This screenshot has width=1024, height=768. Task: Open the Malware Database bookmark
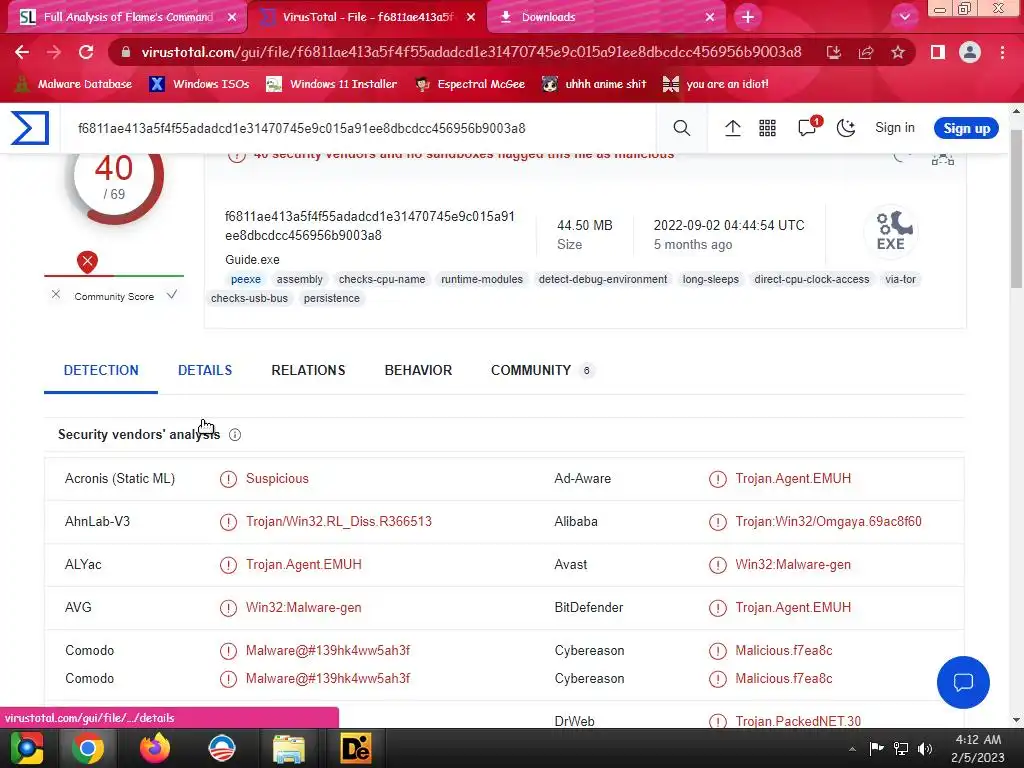point(73,84)
